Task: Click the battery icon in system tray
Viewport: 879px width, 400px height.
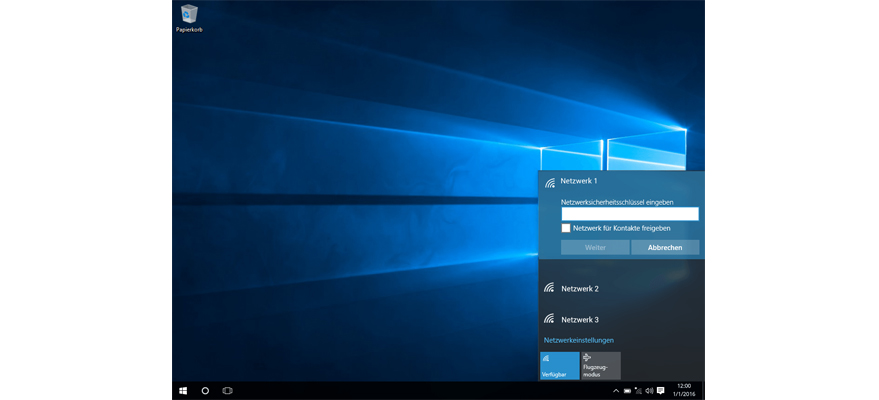Action: pyautogui.click(x=627, y=390)
